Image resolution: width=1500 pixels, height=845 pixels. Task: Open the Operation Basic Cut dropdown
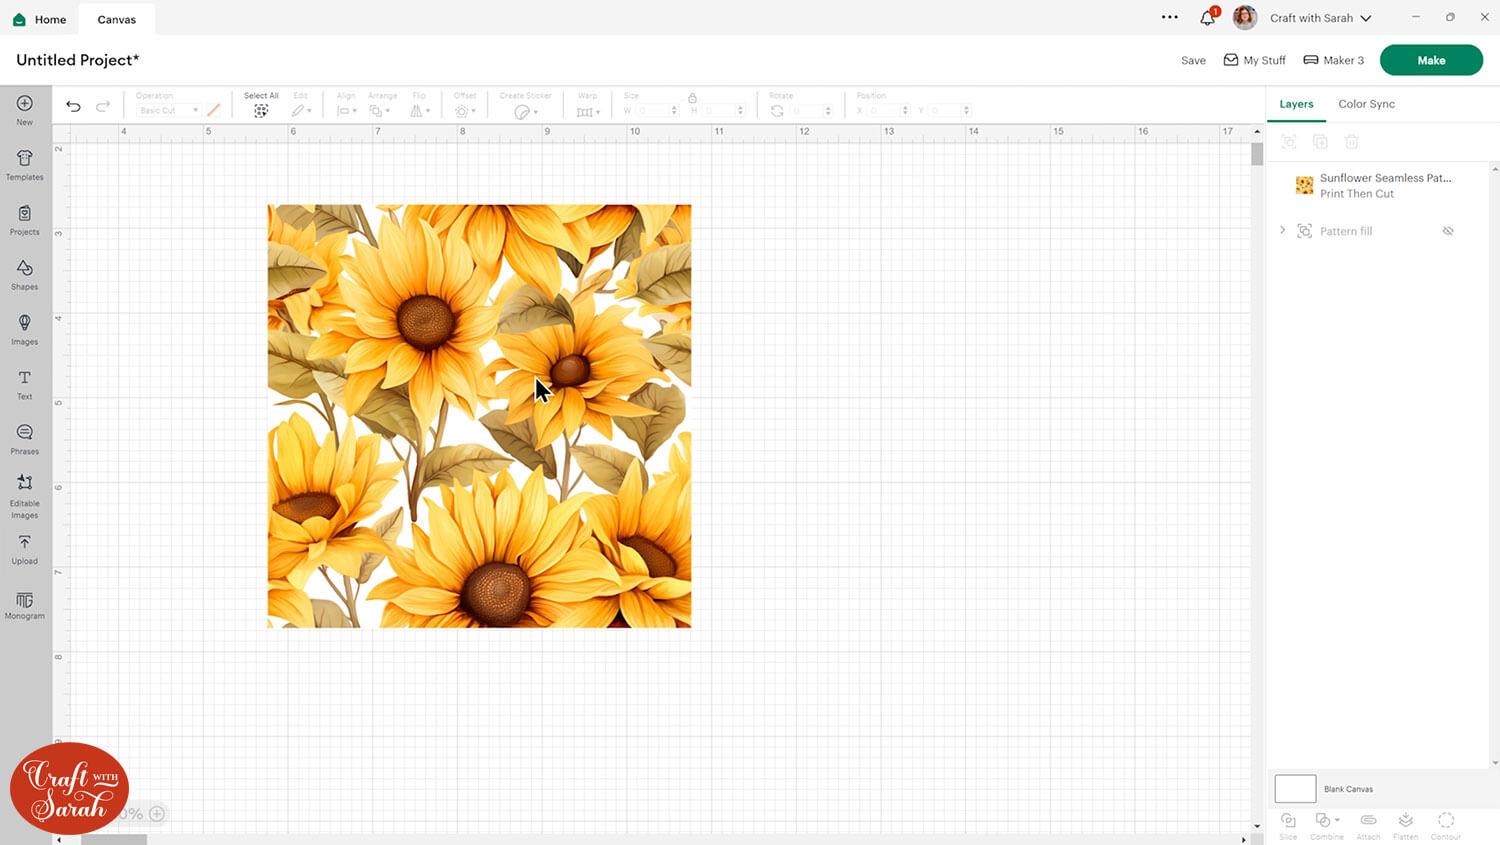[168, 111]
